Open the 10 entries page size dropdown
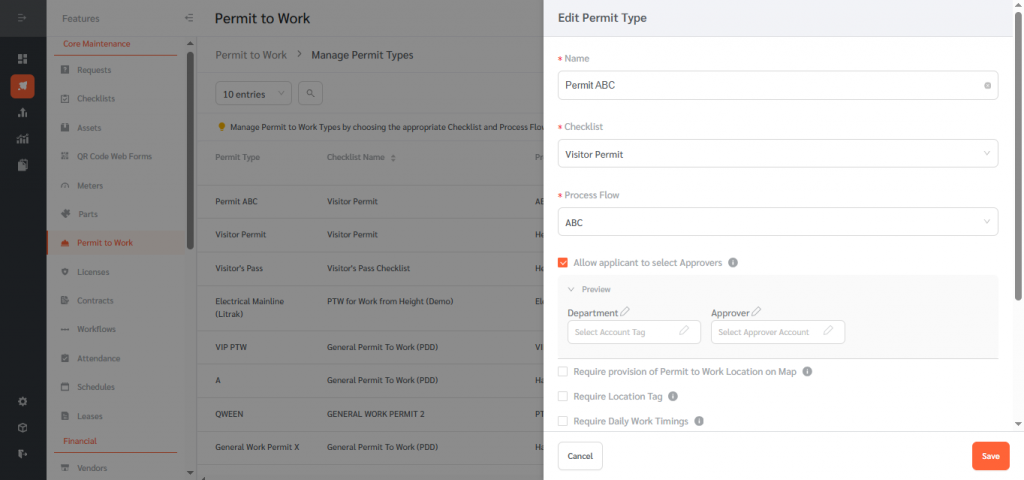The height and width of the screenshot is (480, 1024). click(253, 93)
